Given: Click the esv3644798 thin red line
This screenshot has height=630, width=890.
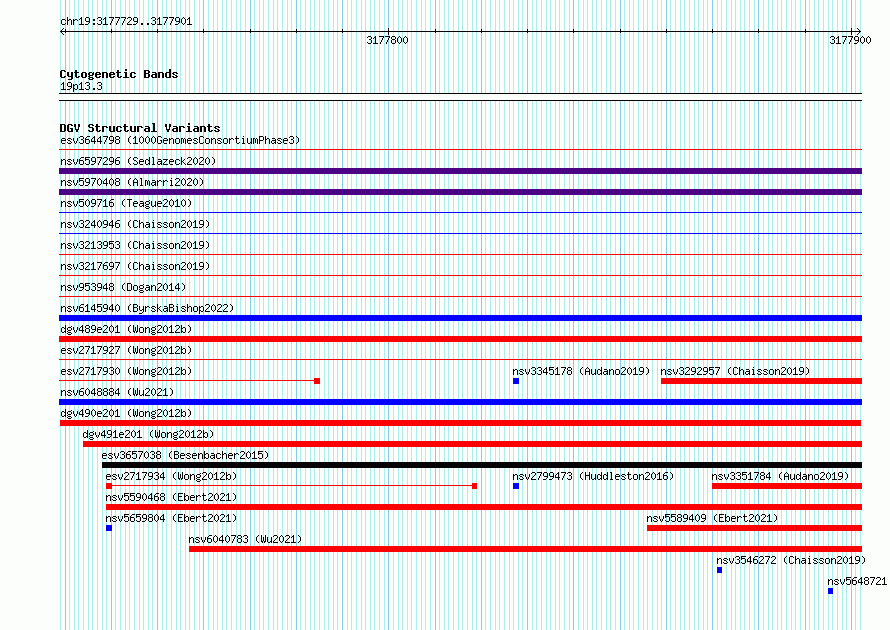Looking at the screenshot, I should coord(460,150).
